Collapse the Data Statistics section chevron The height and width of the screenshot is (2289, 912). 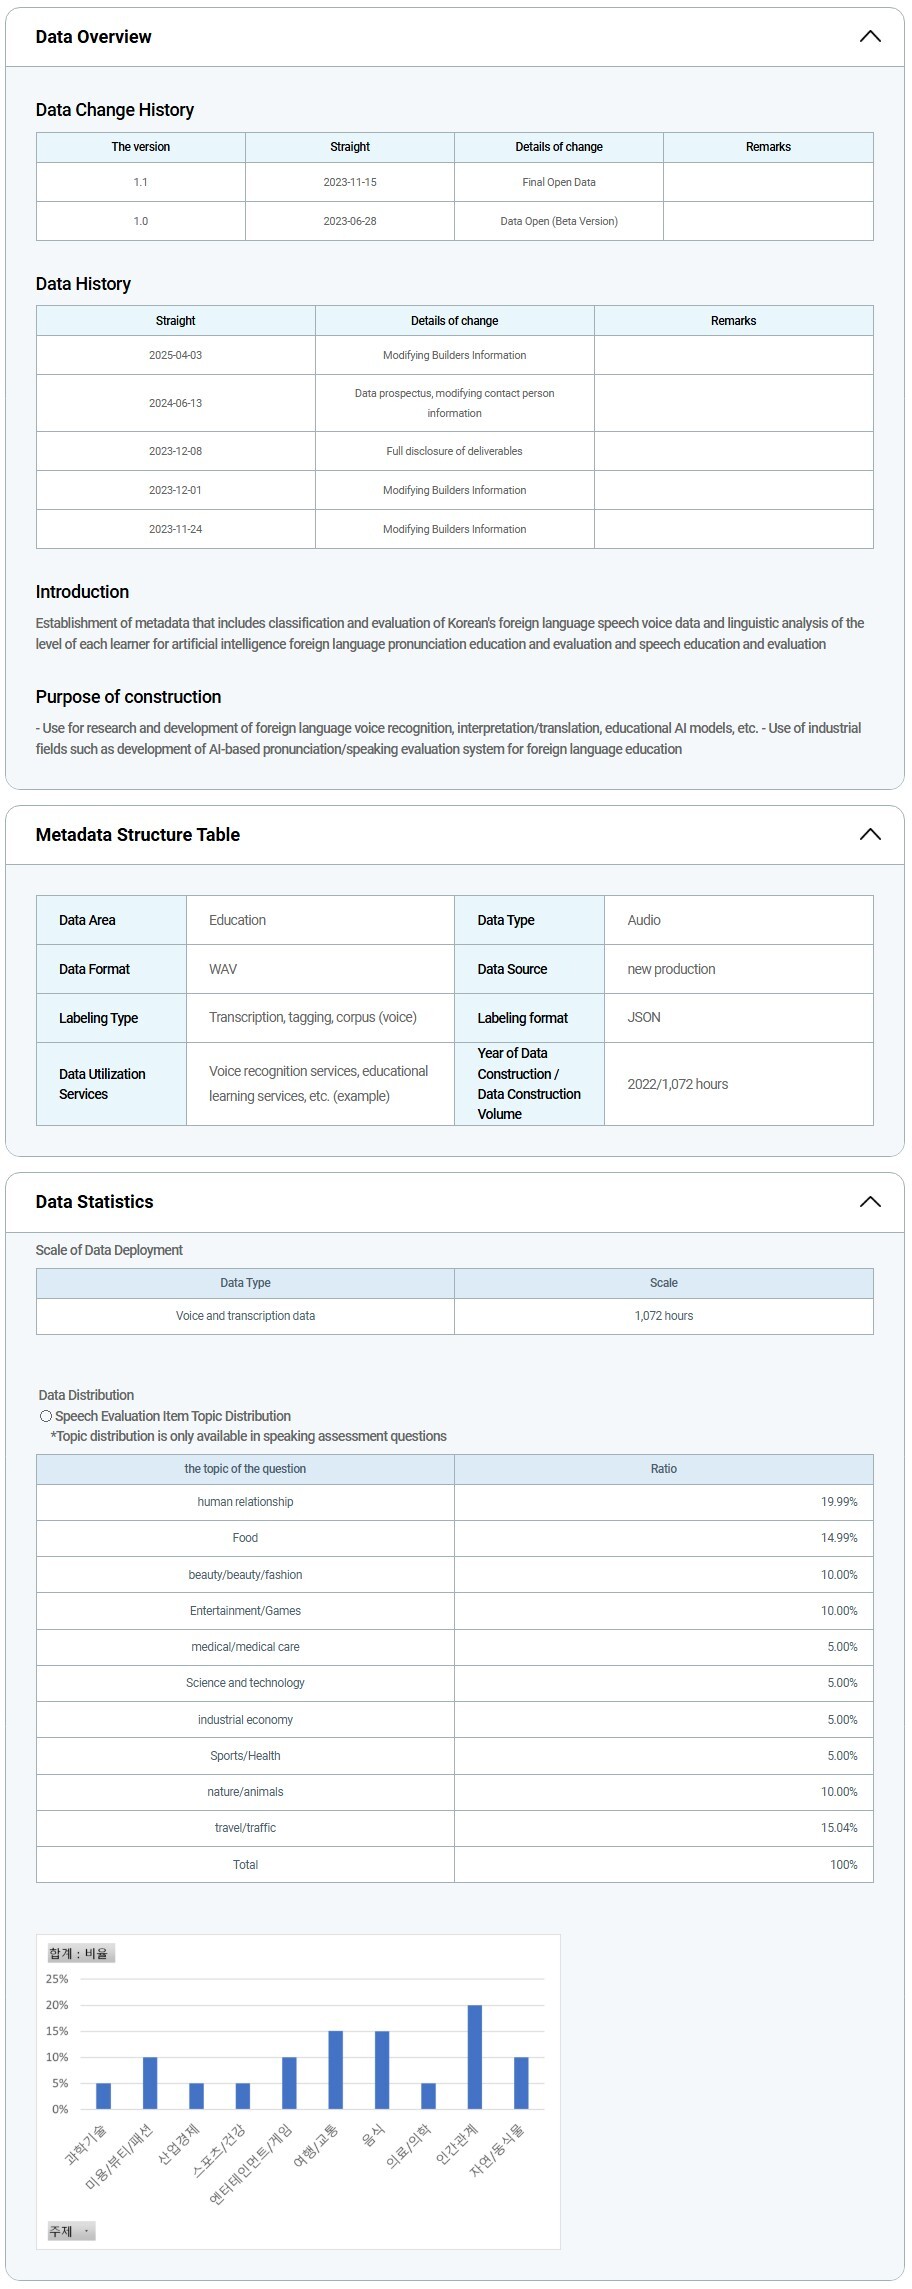(x=869, y=1202)
